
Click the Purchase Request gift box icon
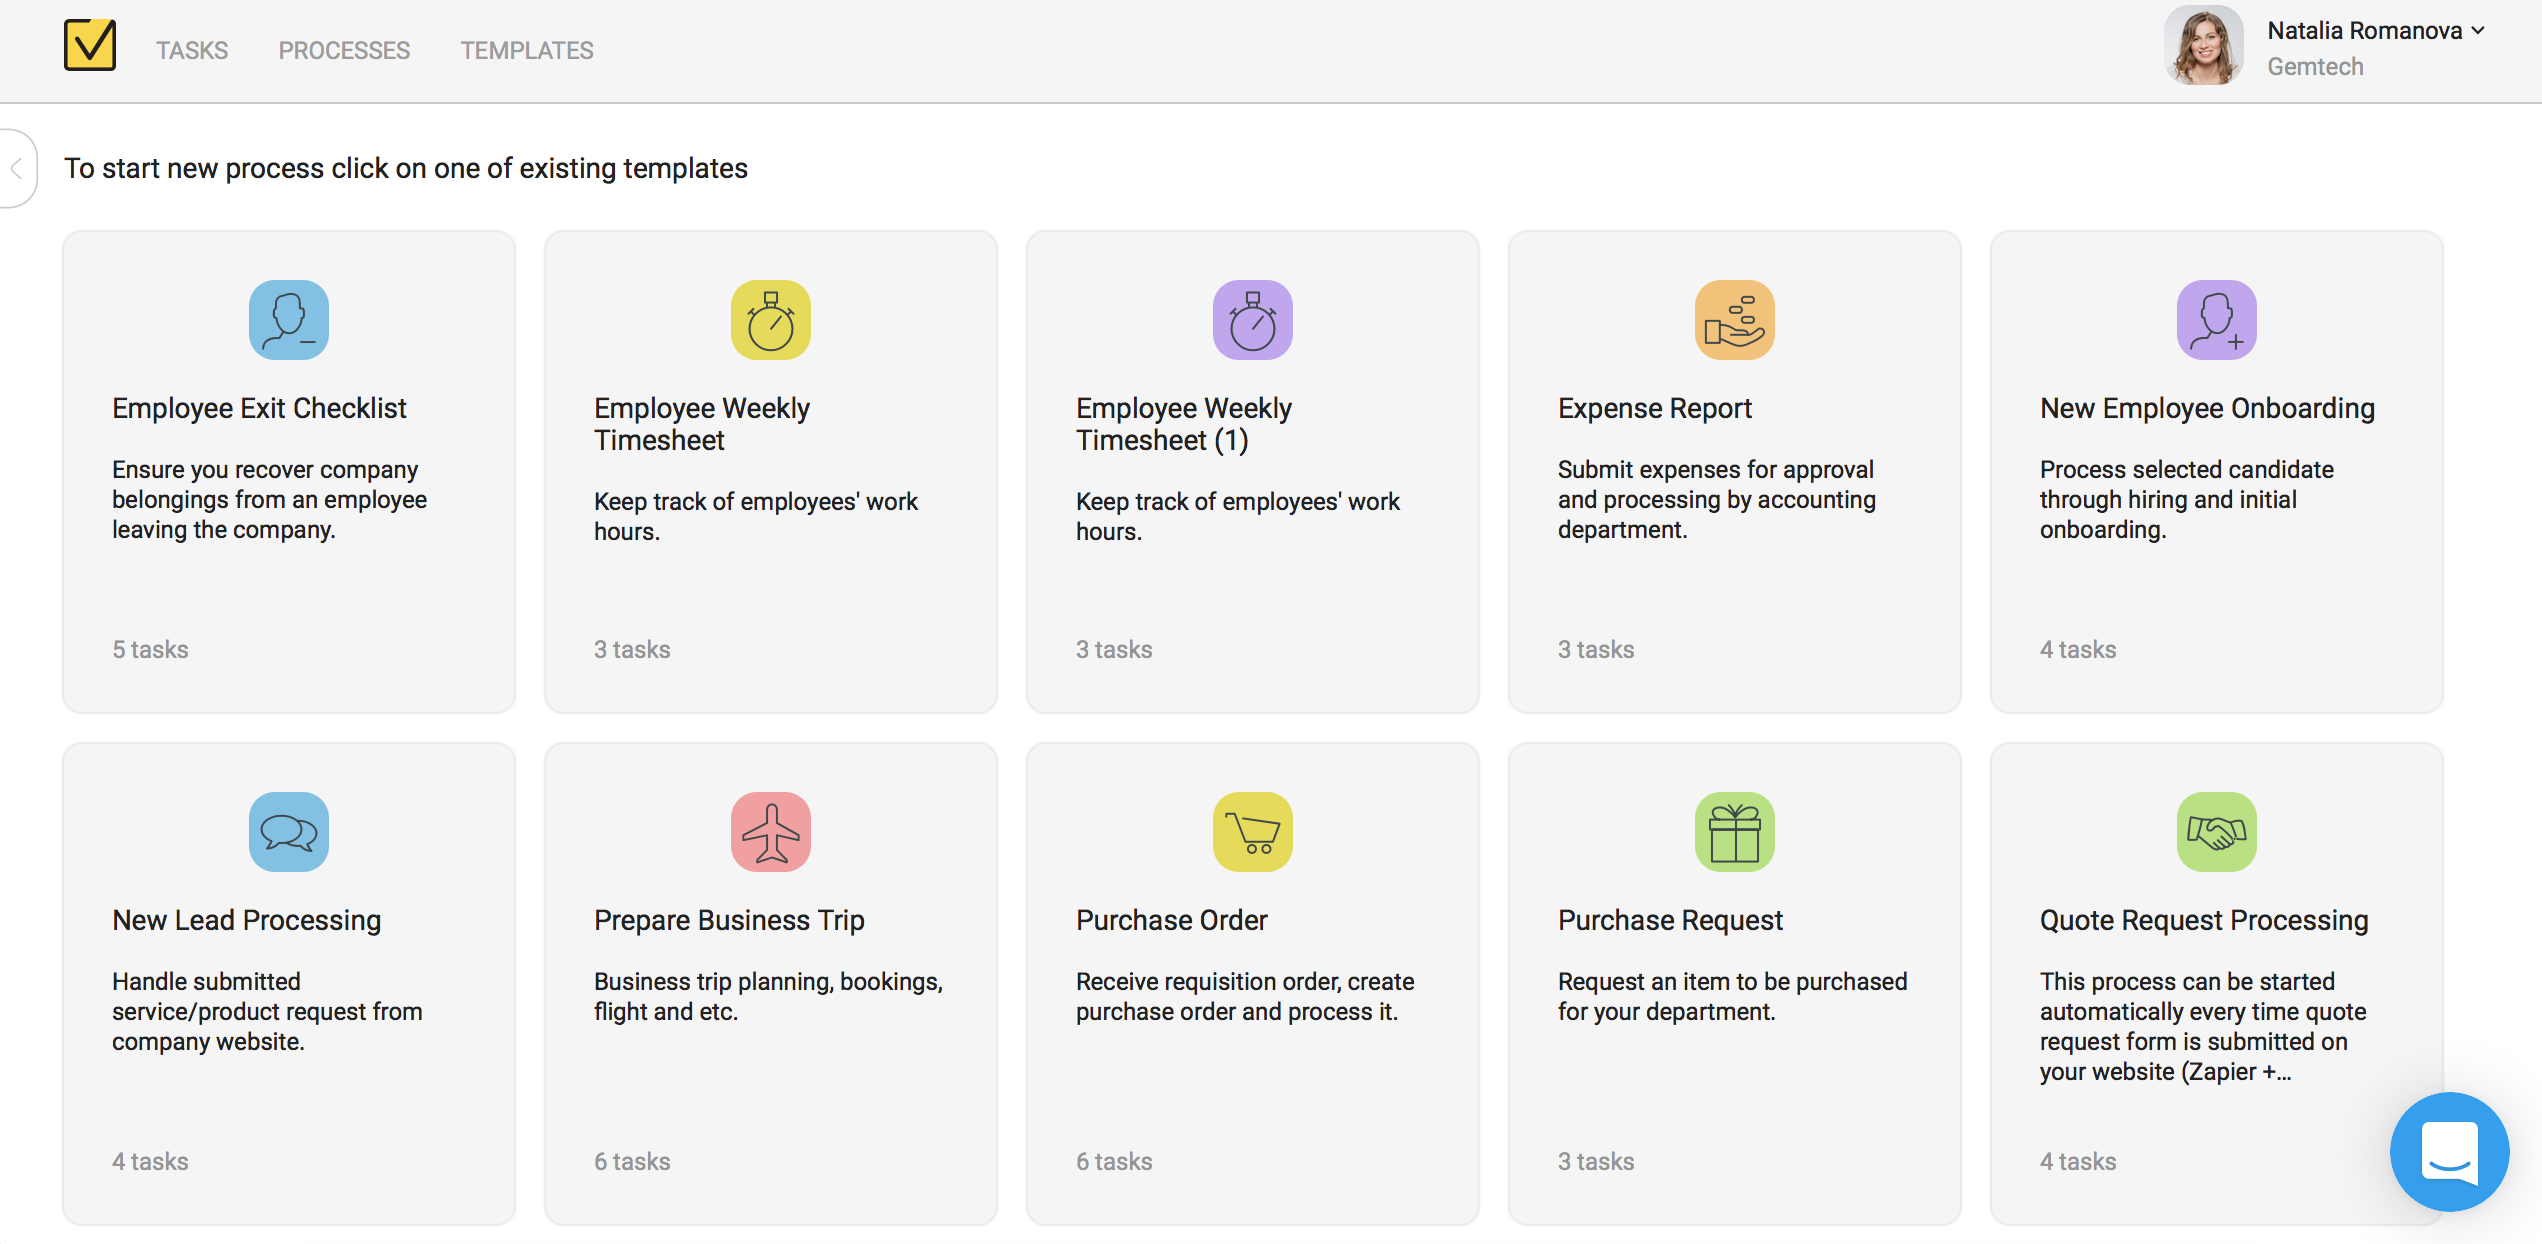(x=1734, y=832)
